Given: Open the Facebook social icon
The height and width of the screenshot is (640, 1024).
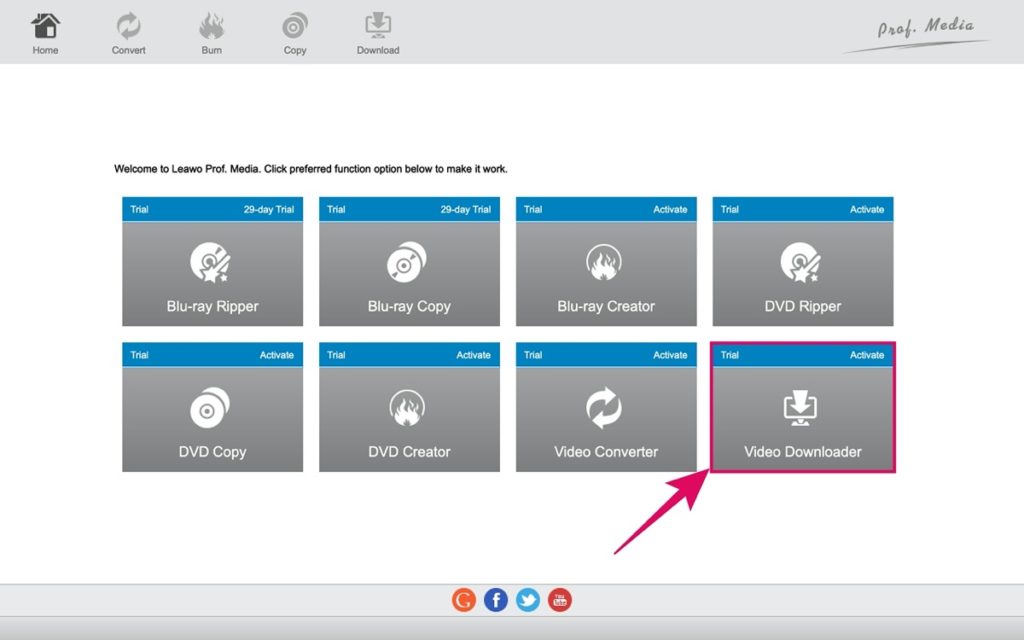Looking at the screenshot, I should tap(496, 600).
